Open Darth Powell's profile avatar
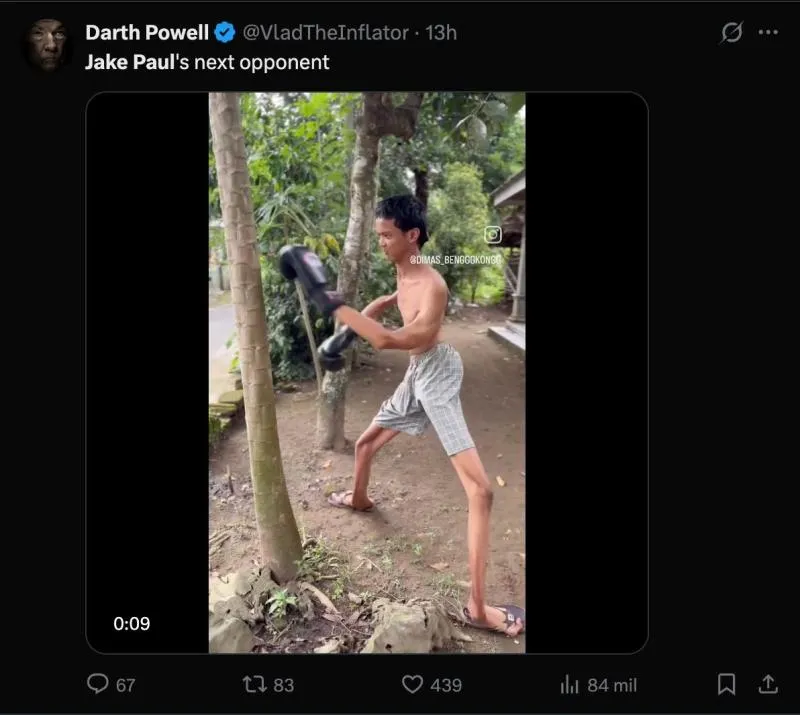The width and height of the screenshot is (800, 715). [47, 44]
